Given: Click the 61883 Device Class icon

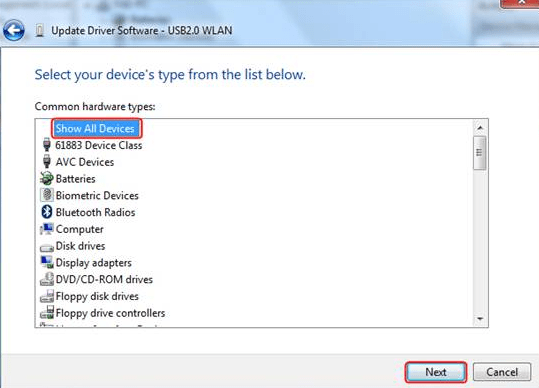Looking at the screenshot, I should [x=47, y=145].
